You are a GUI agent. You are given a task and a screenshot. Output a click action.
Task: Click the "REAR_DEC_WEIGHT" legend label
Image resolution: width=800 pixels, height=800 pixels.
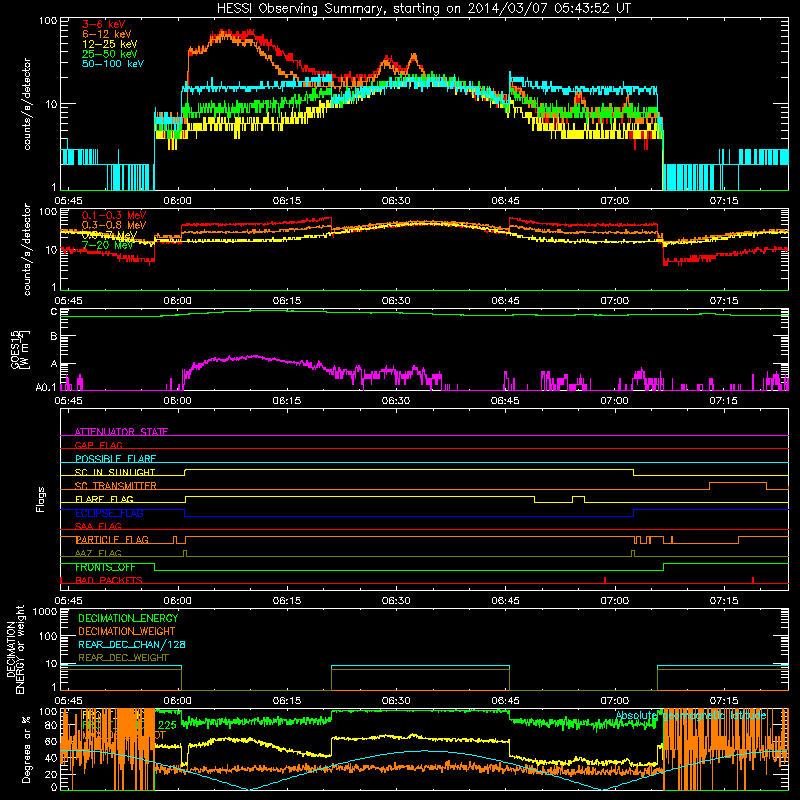pos(123,658)
